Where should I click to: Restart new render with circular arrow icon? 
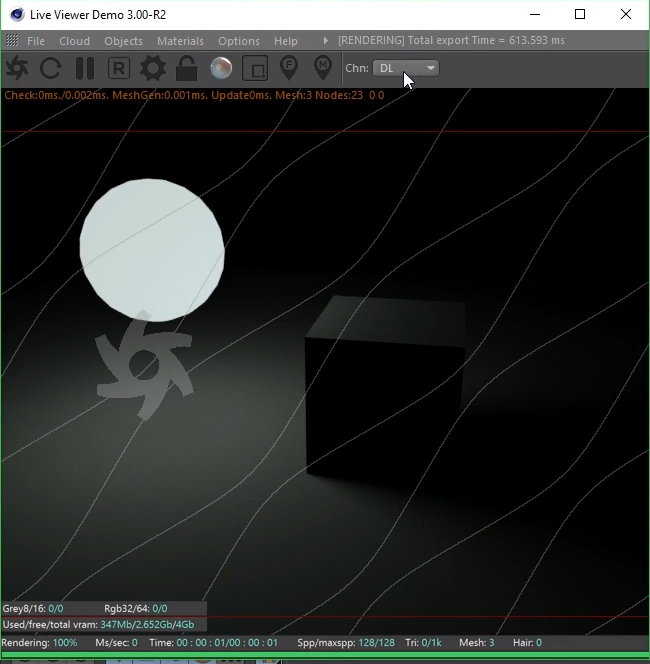[50, 68]
